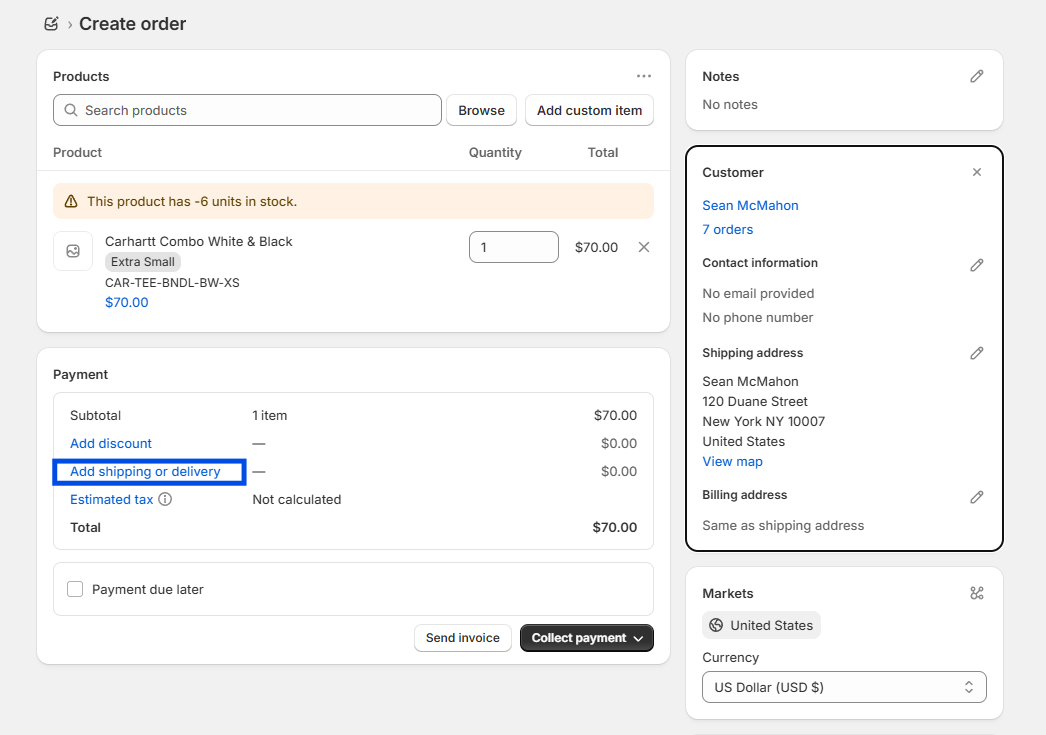Click the Markets settings icon

[977, 593]
